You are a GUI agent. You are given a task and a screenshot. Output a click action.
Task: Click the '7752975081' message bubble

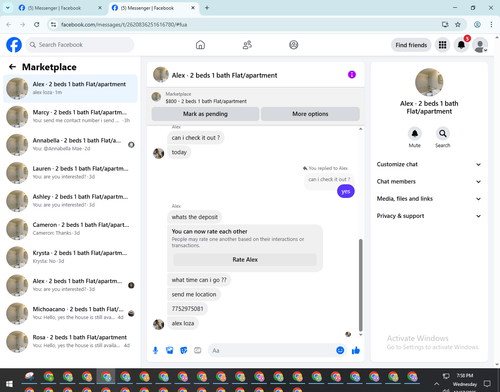(187, 309)
